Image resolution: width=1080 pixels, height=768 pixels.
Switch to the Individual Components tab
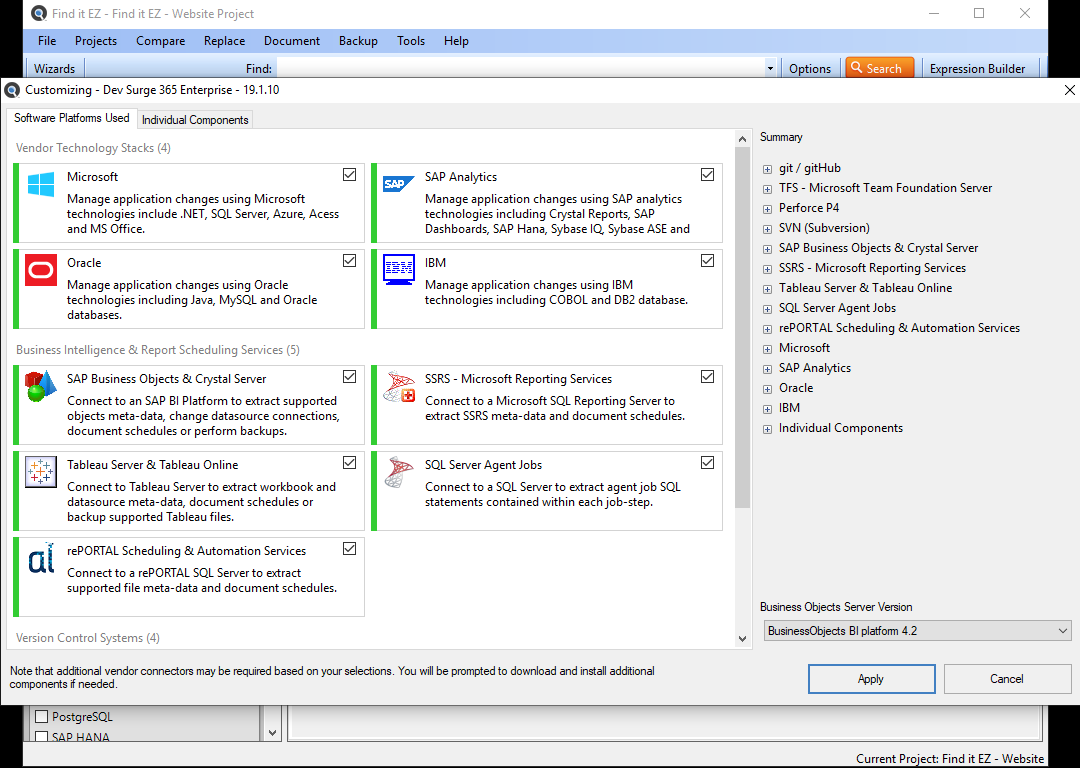click(195, 120)
